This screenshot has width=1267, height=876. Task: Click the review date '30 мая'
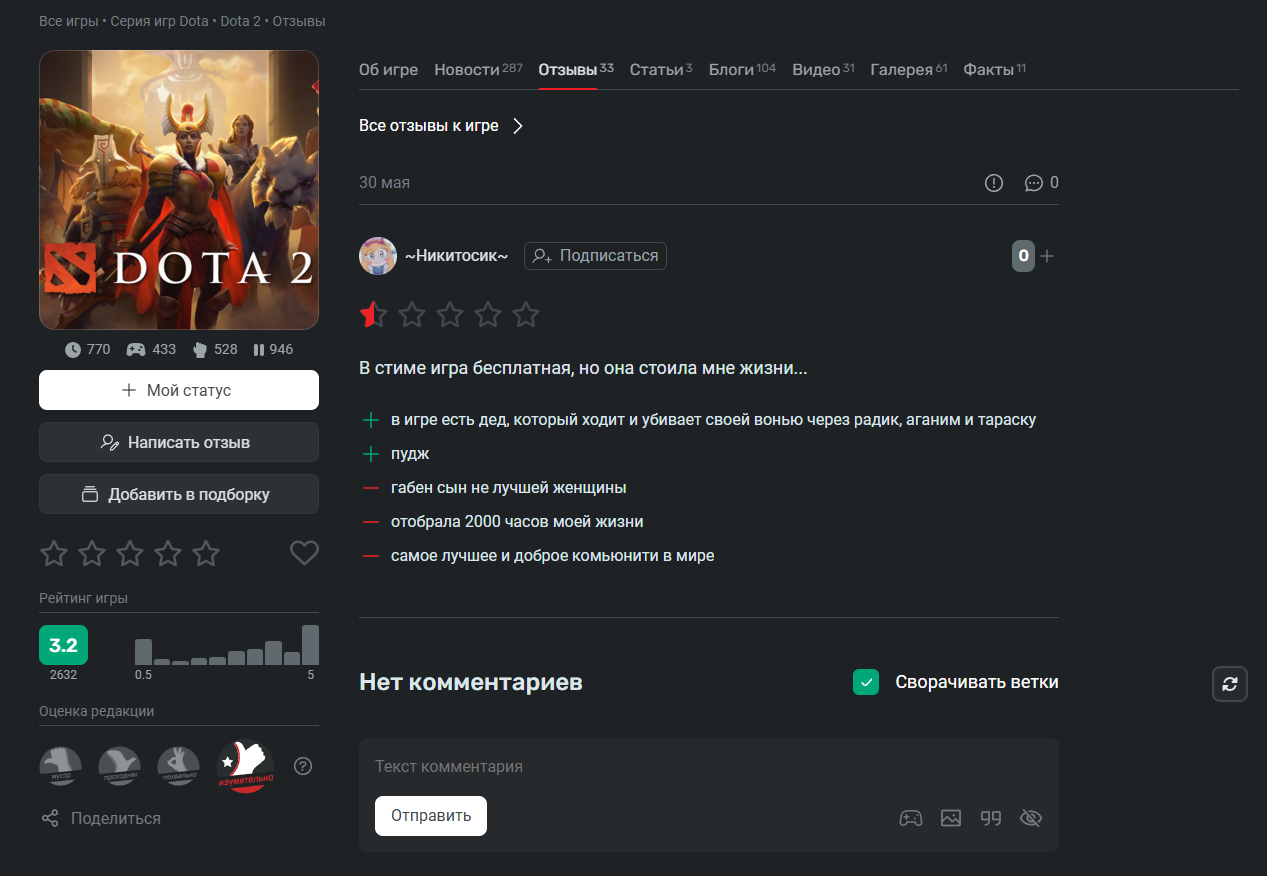click(384, 183)
